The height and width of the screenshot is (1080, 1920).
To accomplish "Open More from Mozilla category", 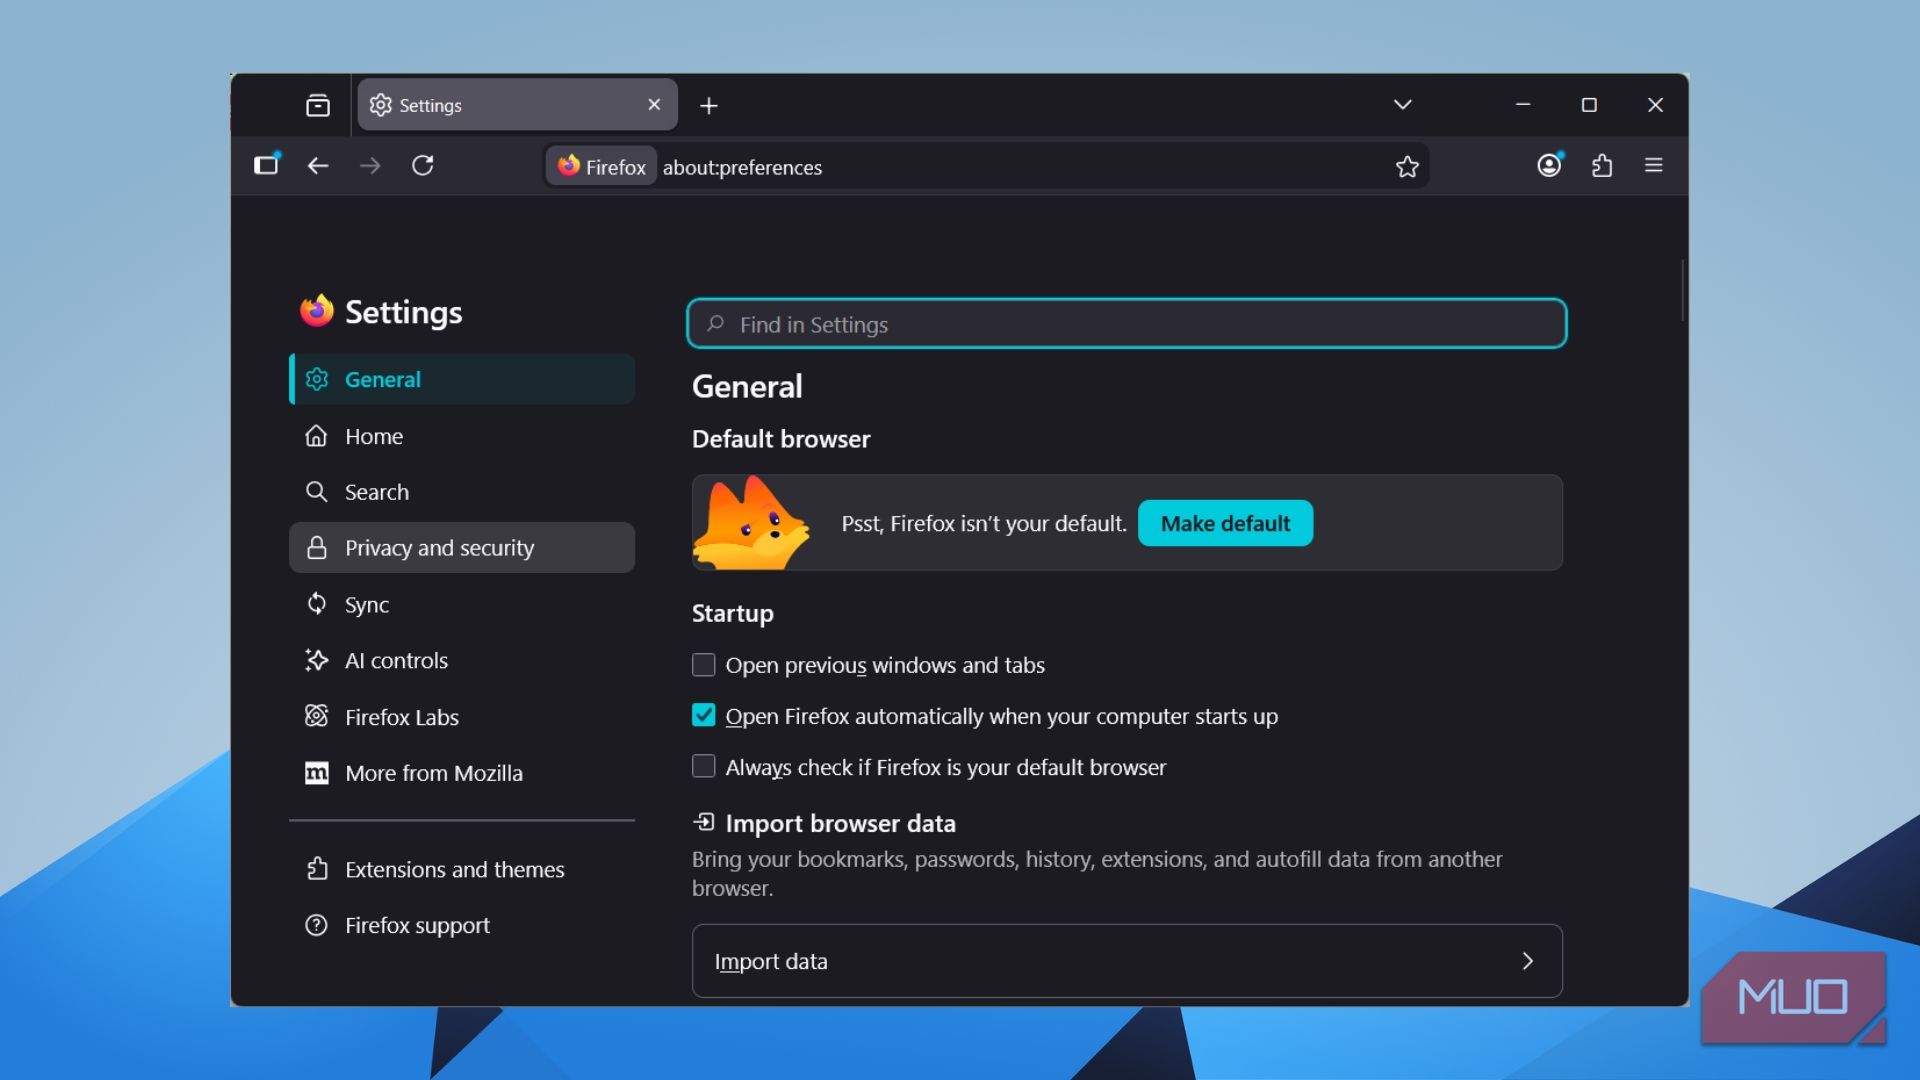I will coord(462,773).
